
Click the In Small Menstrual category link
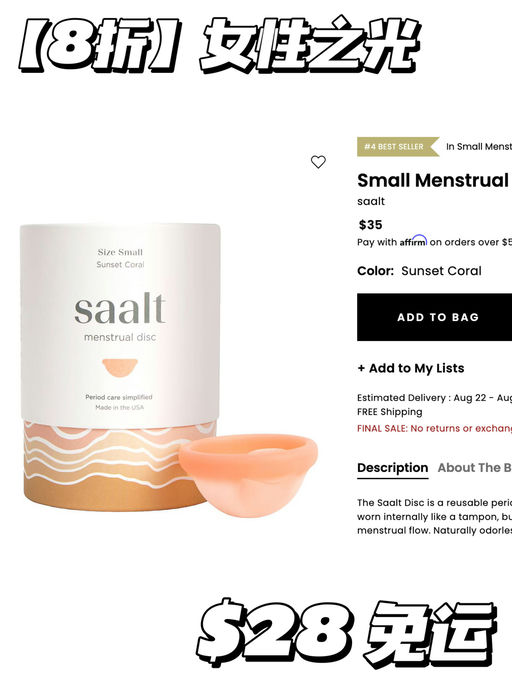click(479, 147)
